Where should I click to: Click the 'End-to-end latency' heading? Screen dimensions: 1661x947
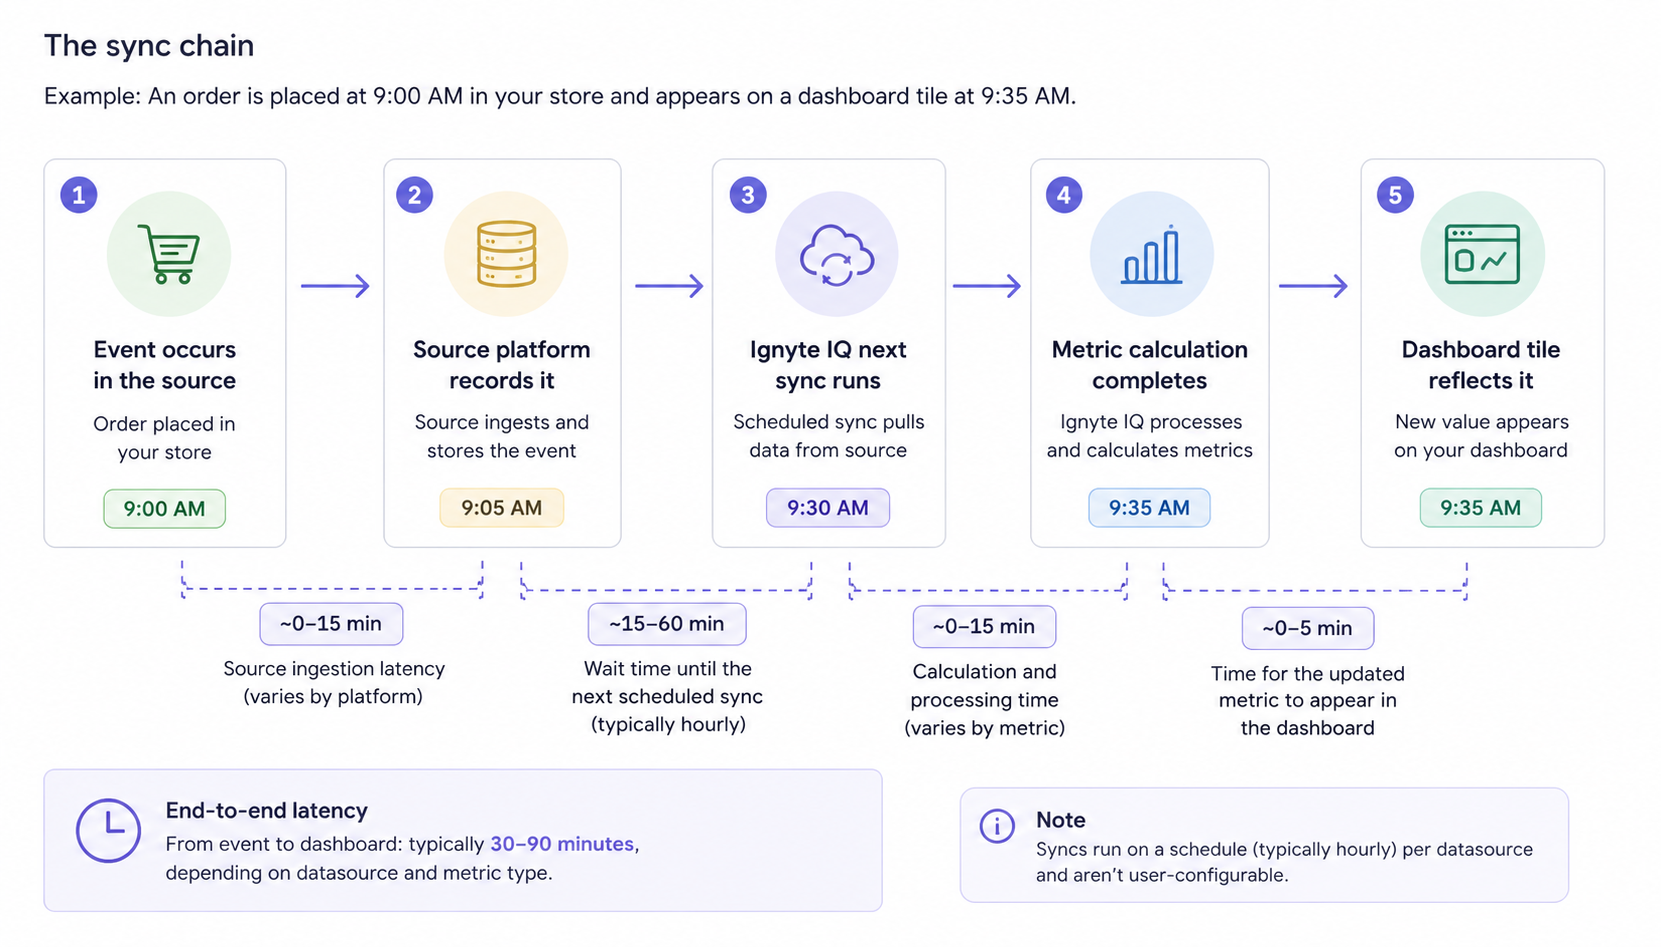point(267,810)
